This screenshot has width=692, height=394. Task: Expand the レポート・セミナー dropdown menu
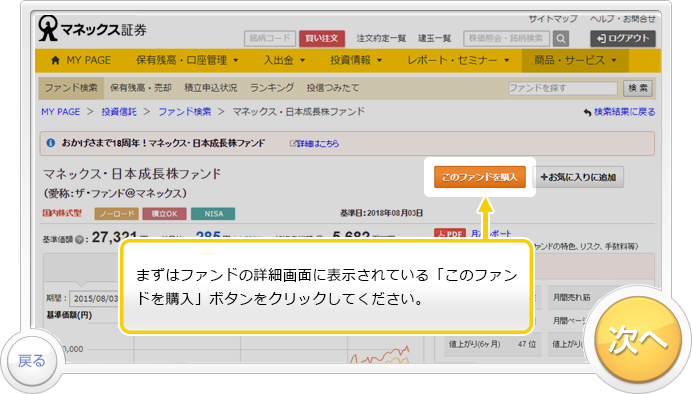[x=458, y=60]
